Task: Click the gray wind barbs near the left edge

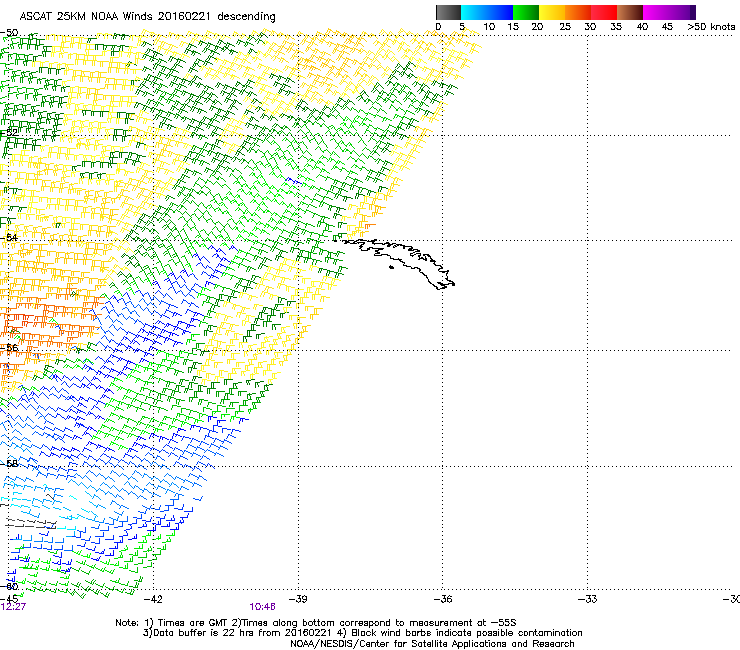Action: click(x=31, y=523)
